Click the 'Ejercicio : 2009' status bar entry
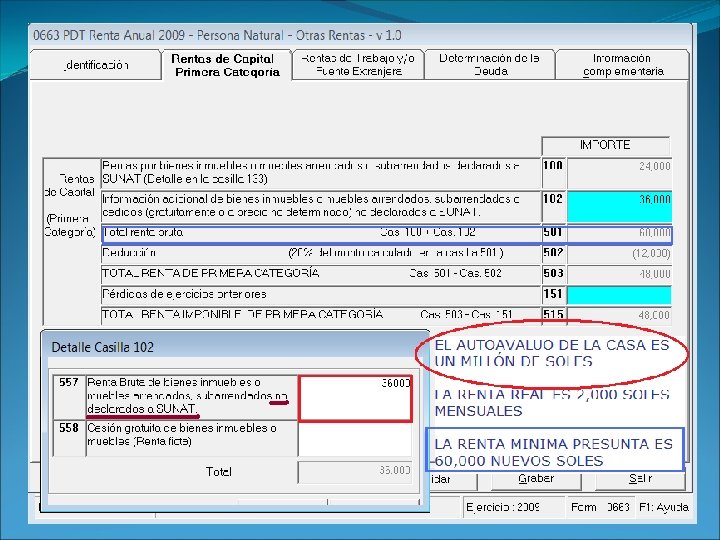This screenshot has height=540, width=720. click(x=503, y=507)
